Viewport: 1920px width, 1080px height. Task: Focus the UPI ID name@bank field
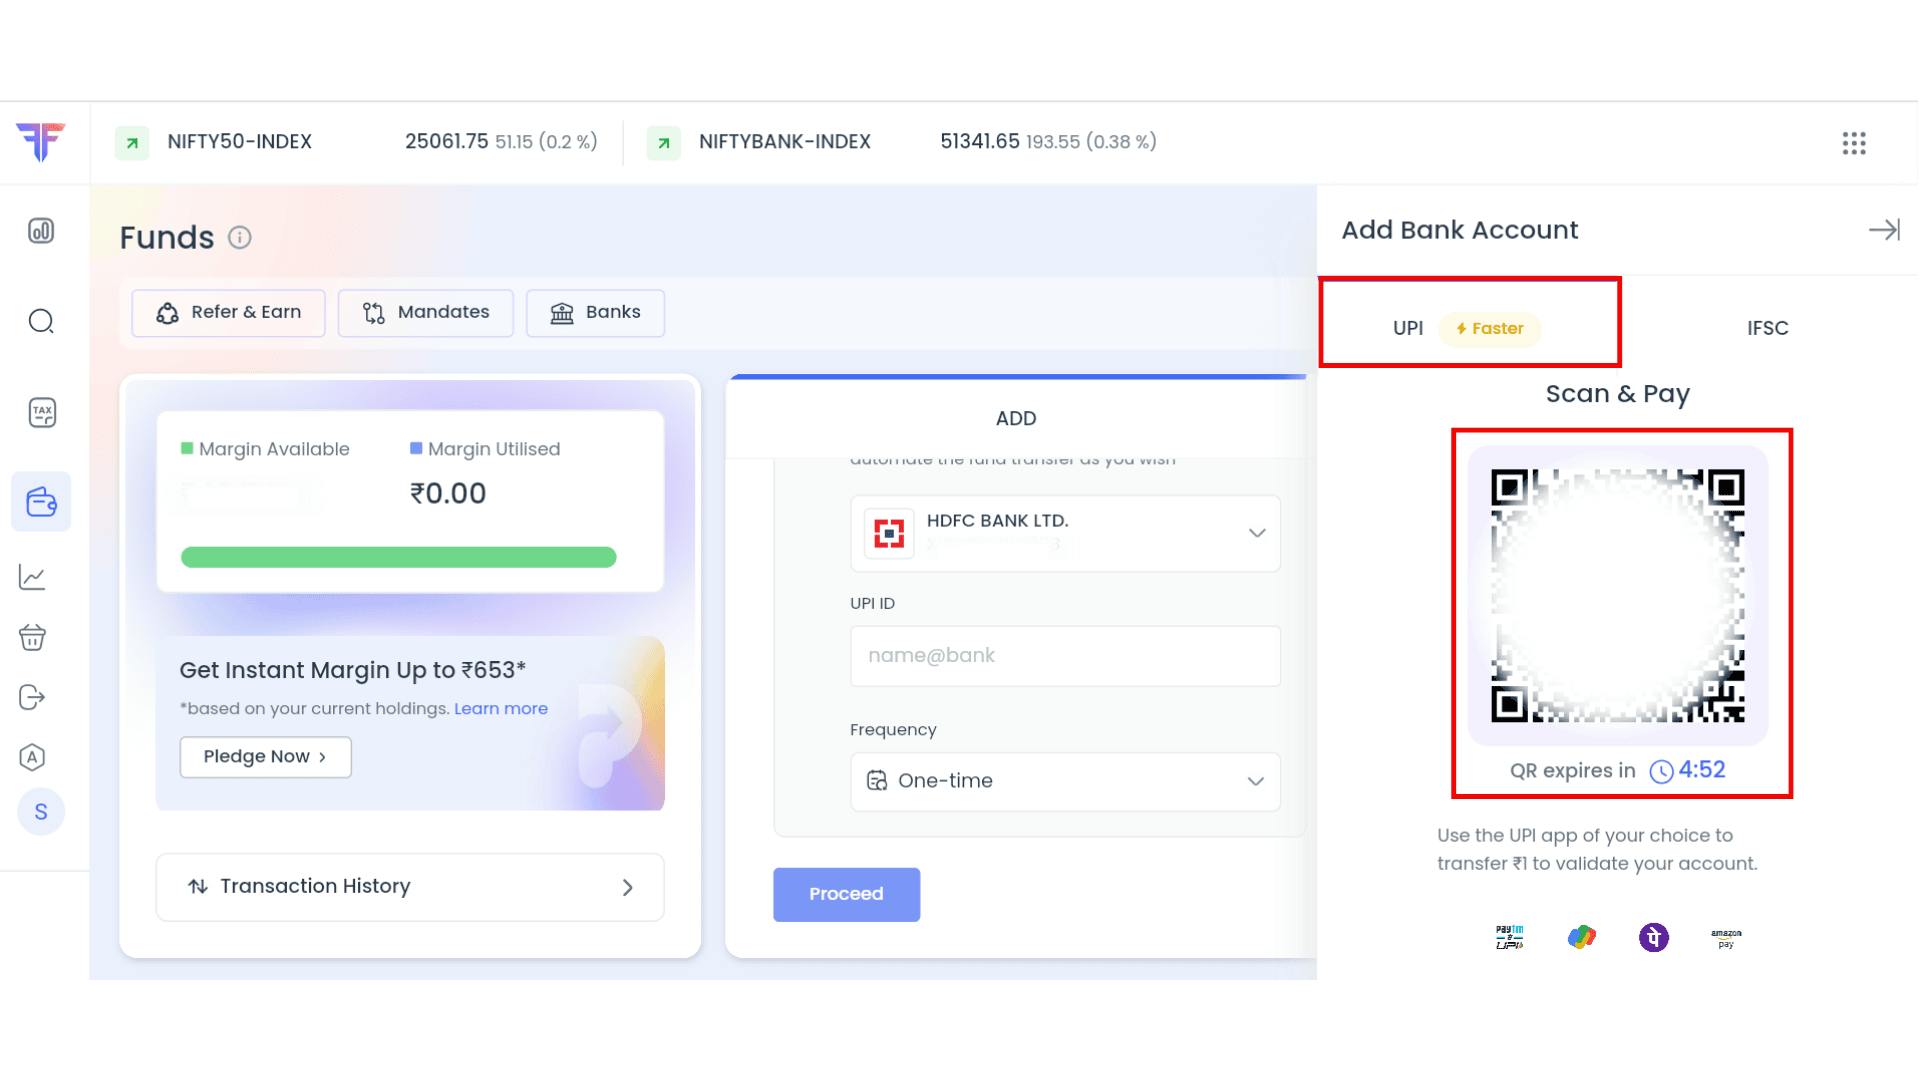pyautogui.click(x=1065, y=656)
